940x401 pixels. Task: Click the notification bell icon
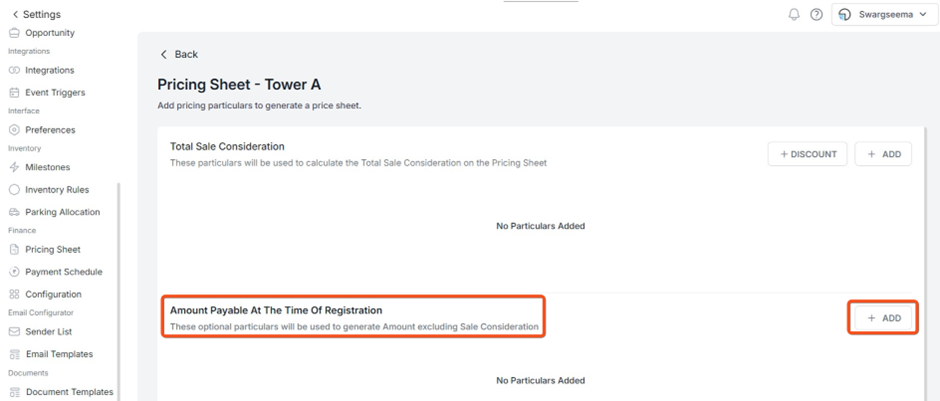794,14
